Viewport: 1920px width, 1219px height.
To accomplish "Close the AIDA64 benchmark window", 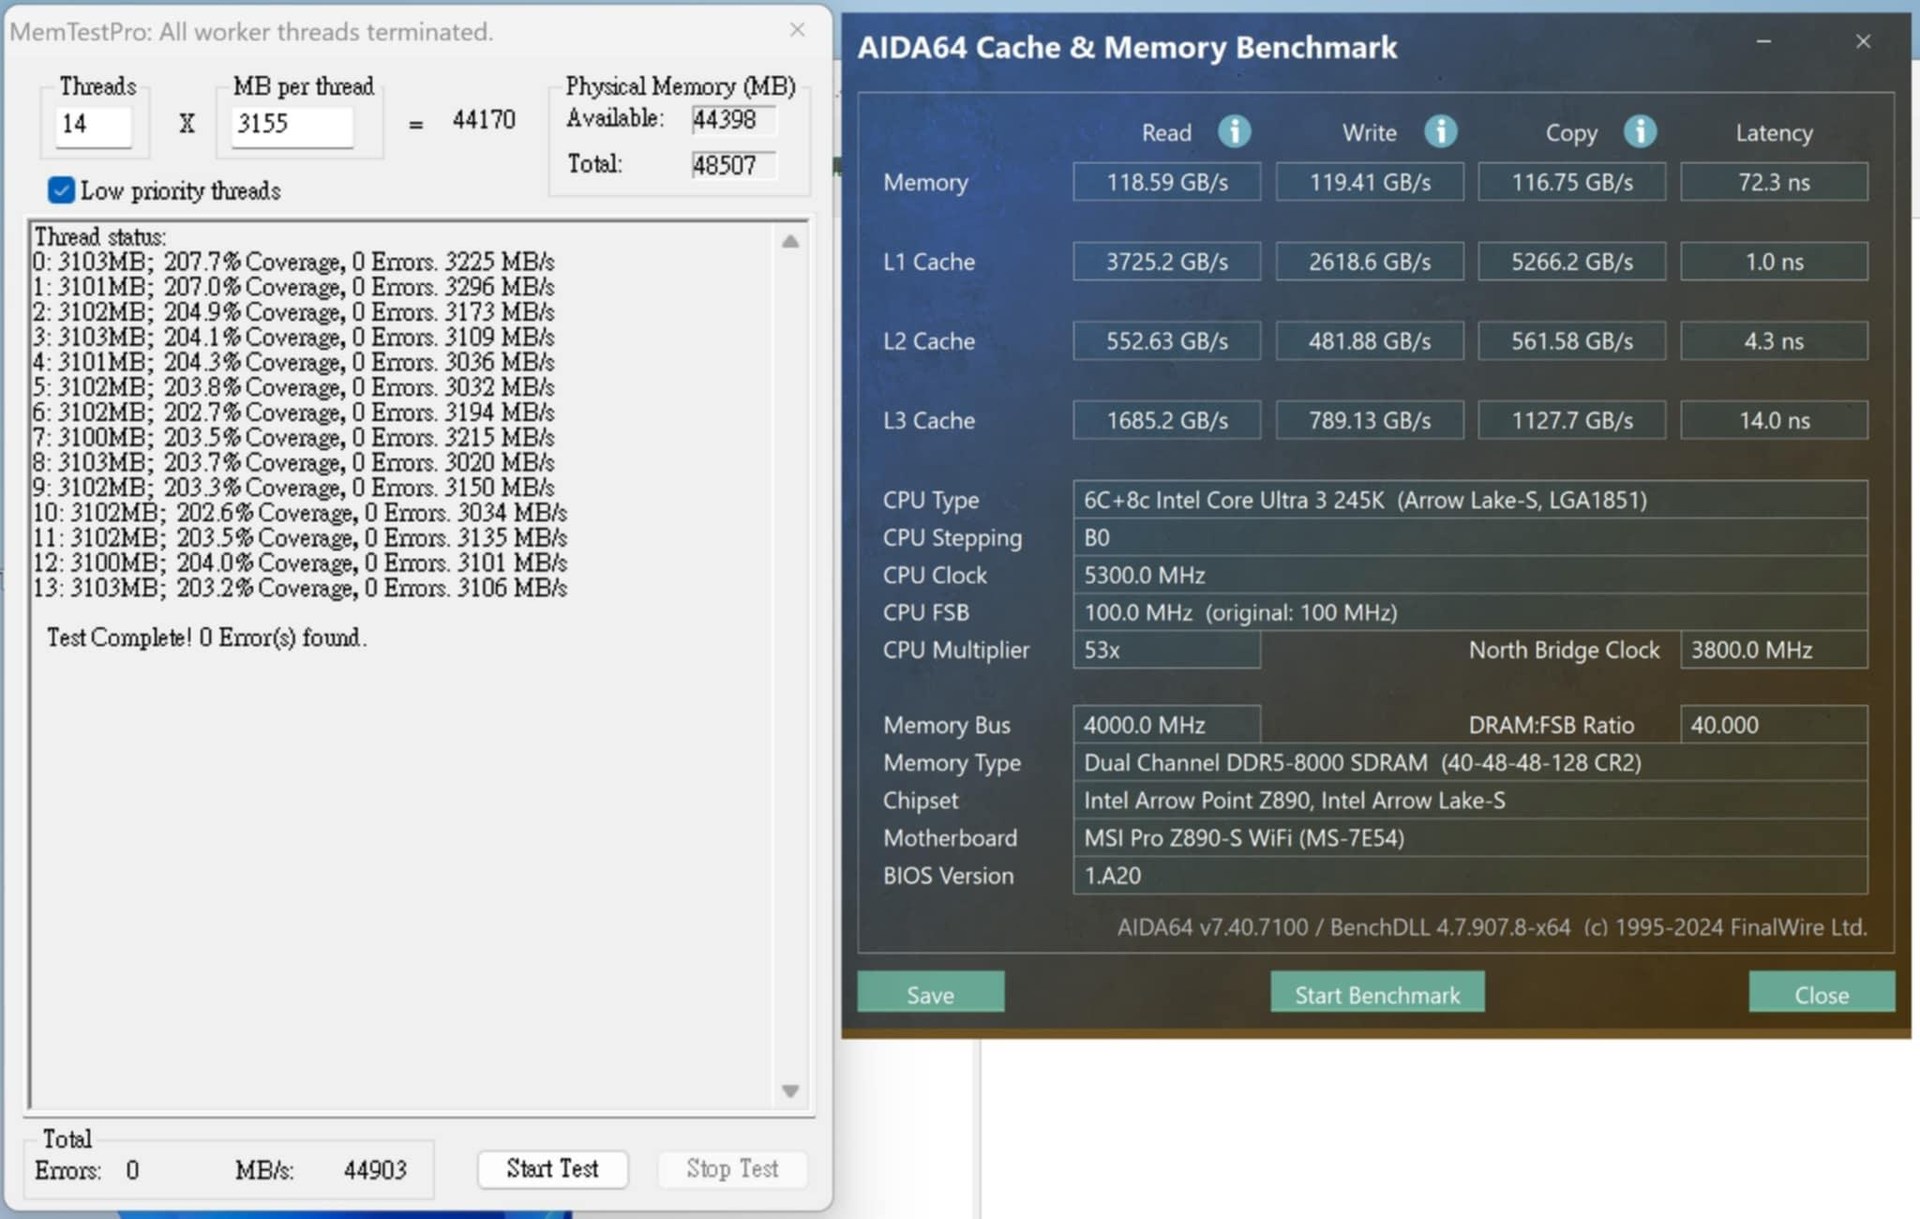I will (1863, 42).
